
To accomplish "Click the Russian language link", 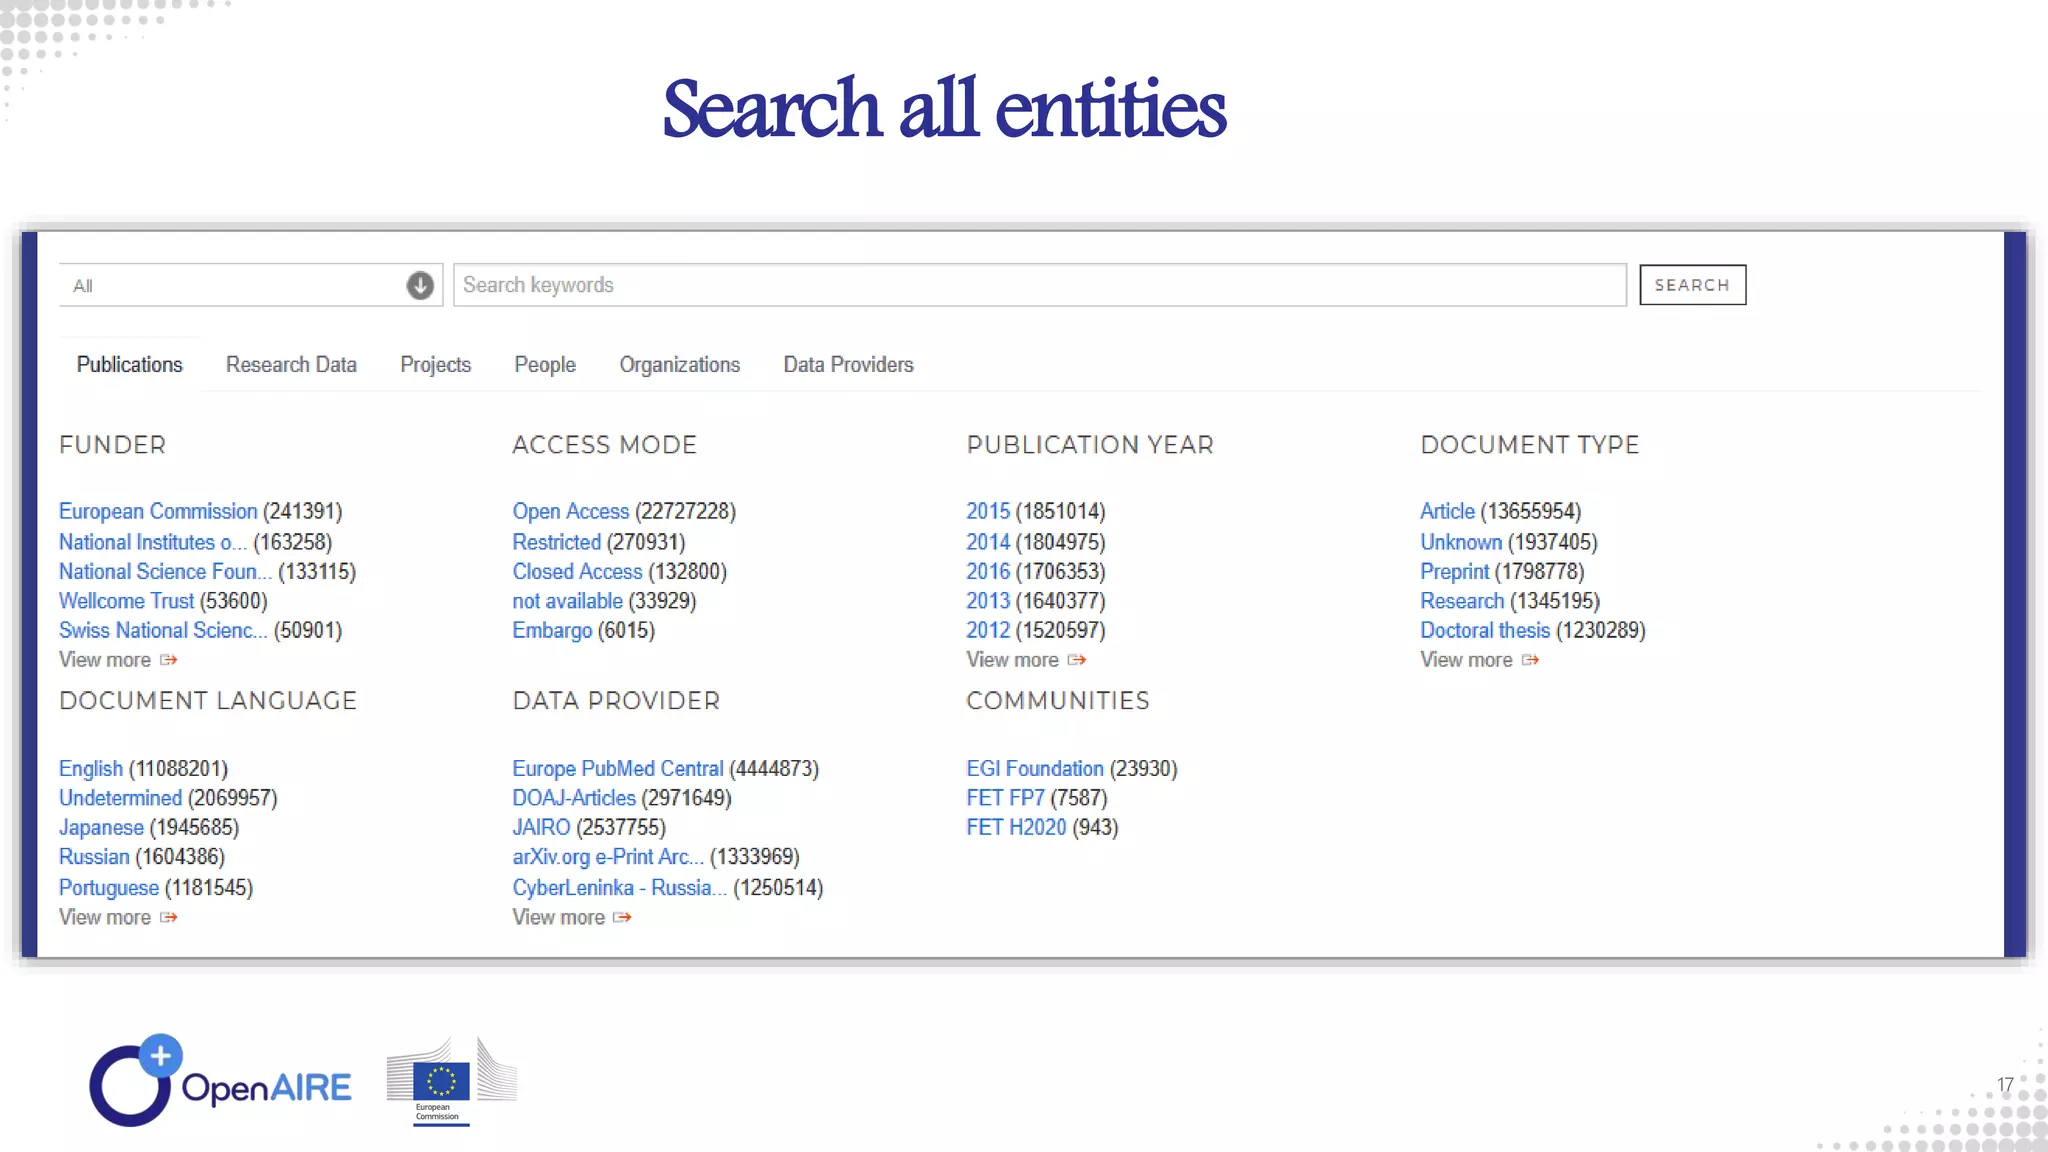I will click(x=94, y=857).
